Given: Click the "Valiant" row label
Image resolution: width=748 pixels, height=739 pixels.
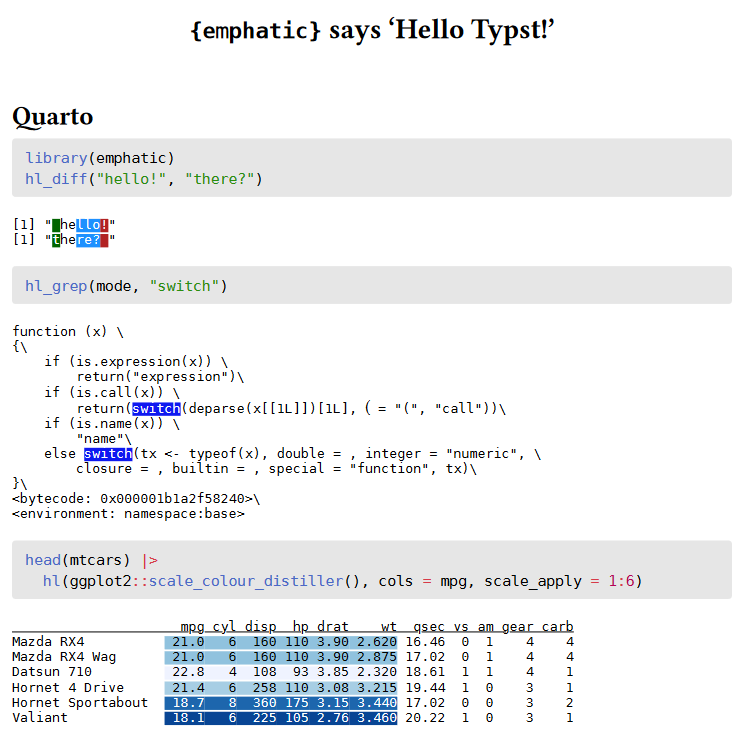Looking at the screenshot, I should pos(40,718).
